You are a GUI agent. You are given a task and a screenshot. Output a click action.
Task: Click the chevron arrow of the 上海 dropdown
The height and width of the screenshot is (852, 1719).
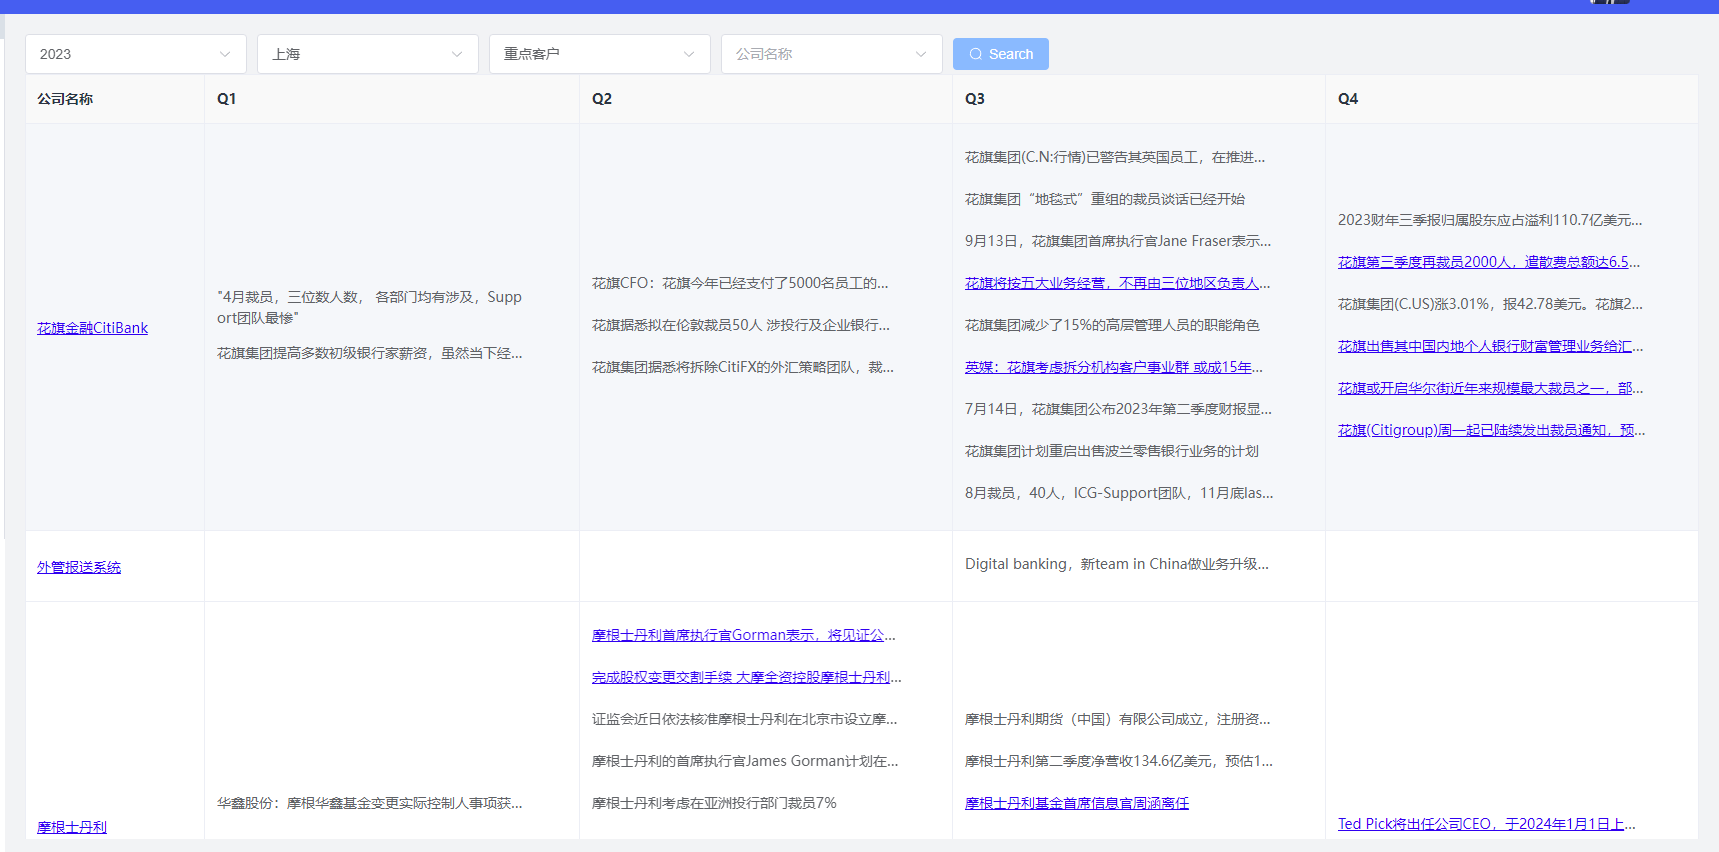click(x=457, y=54)
